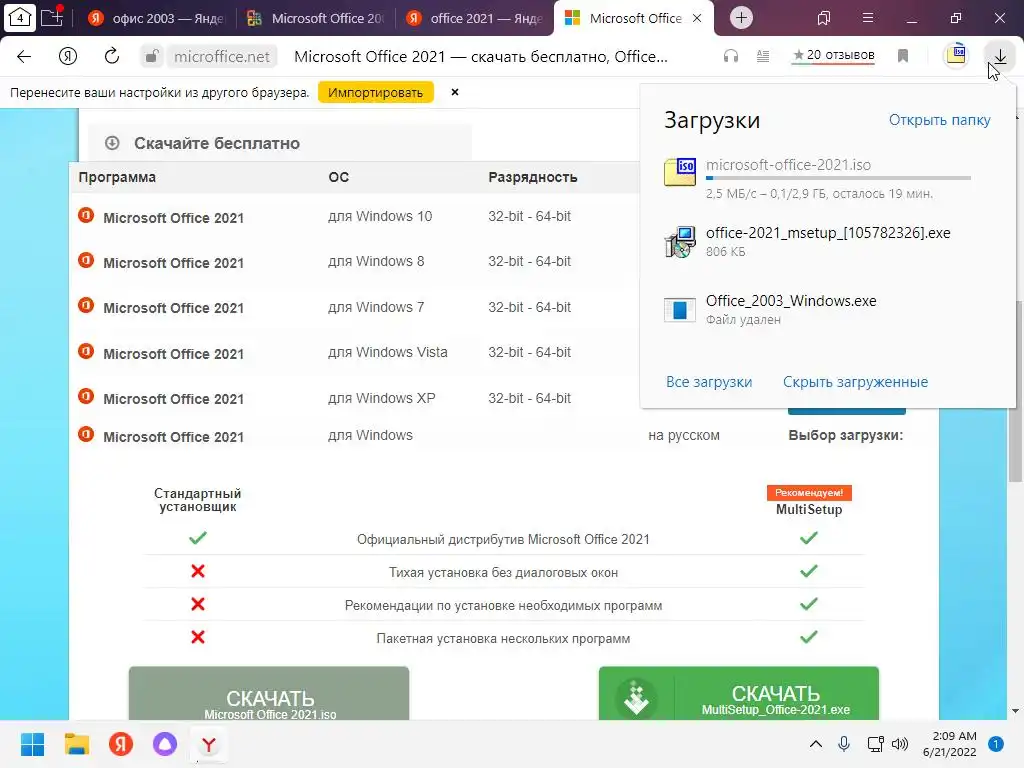Click the Скачайте бесплатно header download icon
This screenshot has height=768, width=1024.
click(x=112, y=142)
